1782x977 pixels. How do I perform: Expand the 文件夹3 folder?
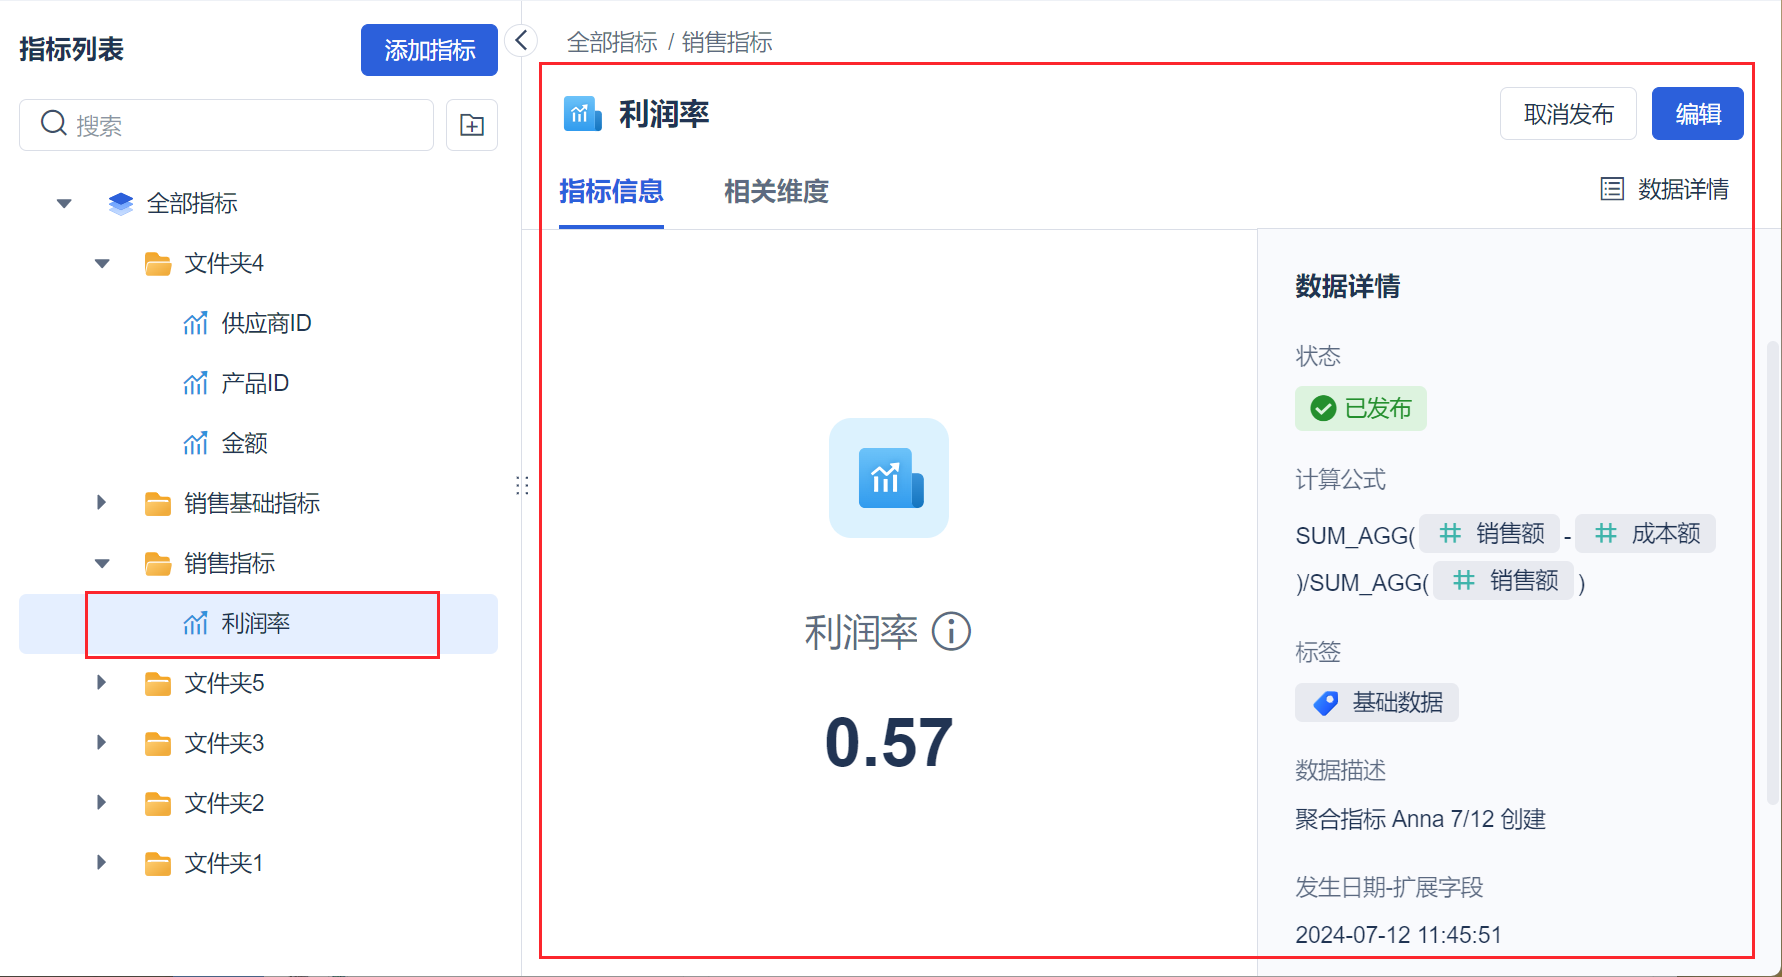pyautogui.click(x=101, y=743)
